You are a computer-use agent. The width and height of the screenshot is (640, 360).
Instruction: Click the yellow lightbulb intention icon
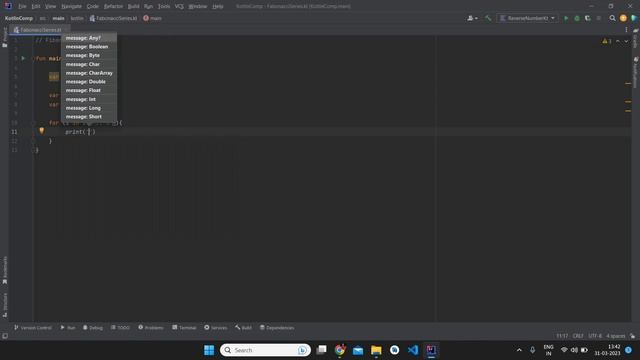click(x=41, y=131)
